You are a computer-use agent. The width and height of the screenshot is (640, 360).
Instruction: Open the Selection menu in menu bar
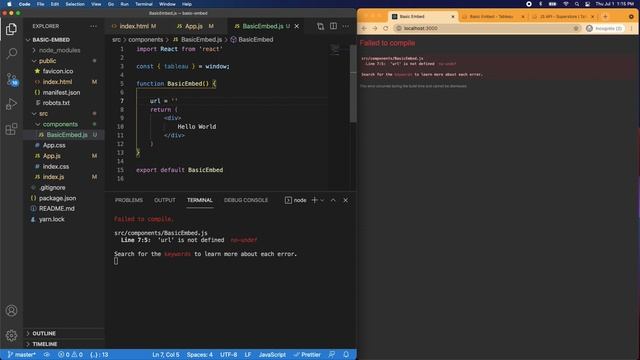(75, 4)
